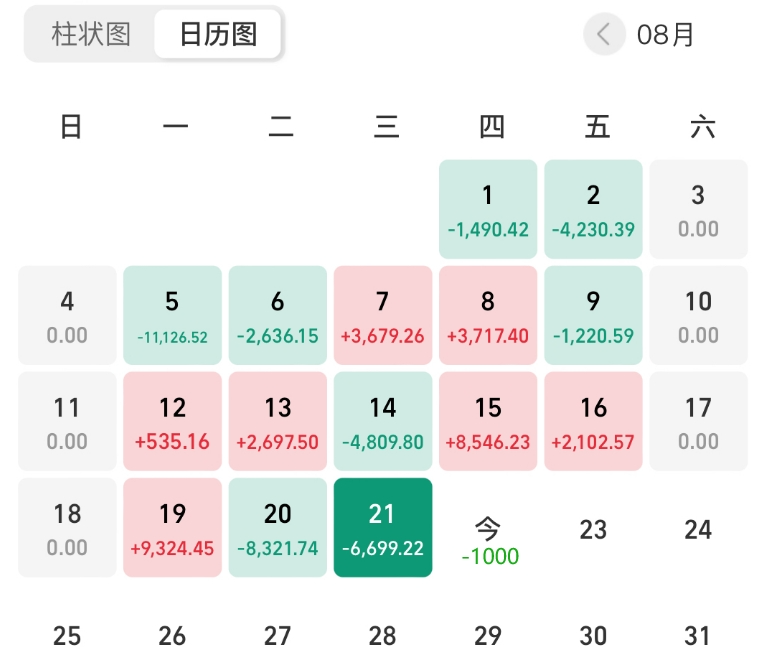The width and height of the screenshot is (783, 655).
Task: Select day 28 in calendar
Action: [383, 636]
